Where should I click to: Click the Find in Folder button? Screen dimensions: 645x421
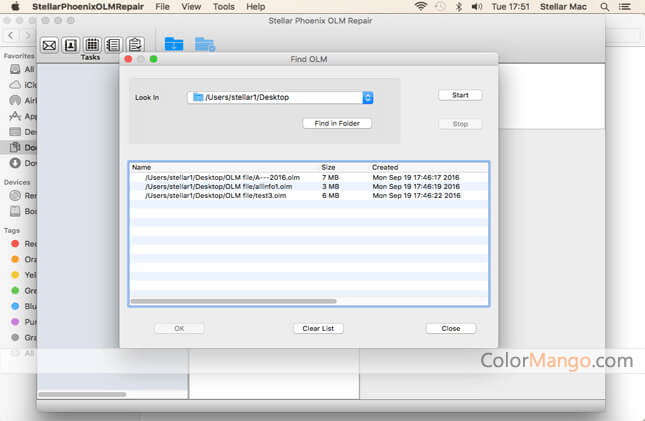(337, 123)
